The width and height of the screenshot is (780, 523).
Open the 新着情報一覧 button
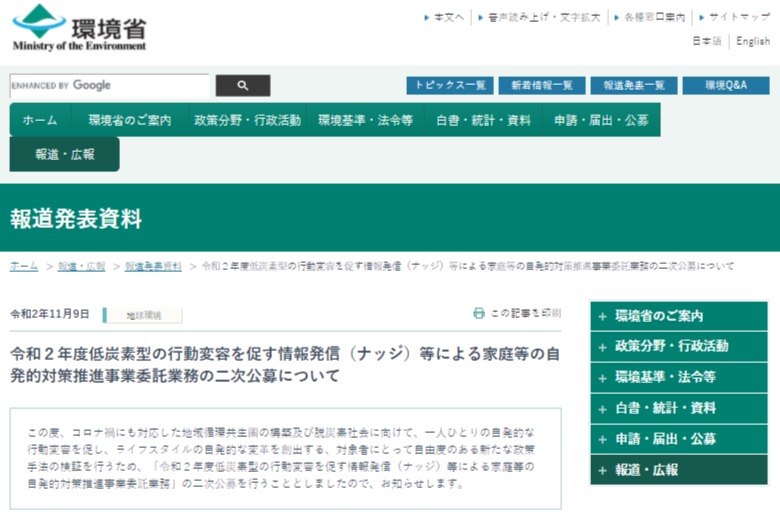pyautogui.click(x=542, y=86)
